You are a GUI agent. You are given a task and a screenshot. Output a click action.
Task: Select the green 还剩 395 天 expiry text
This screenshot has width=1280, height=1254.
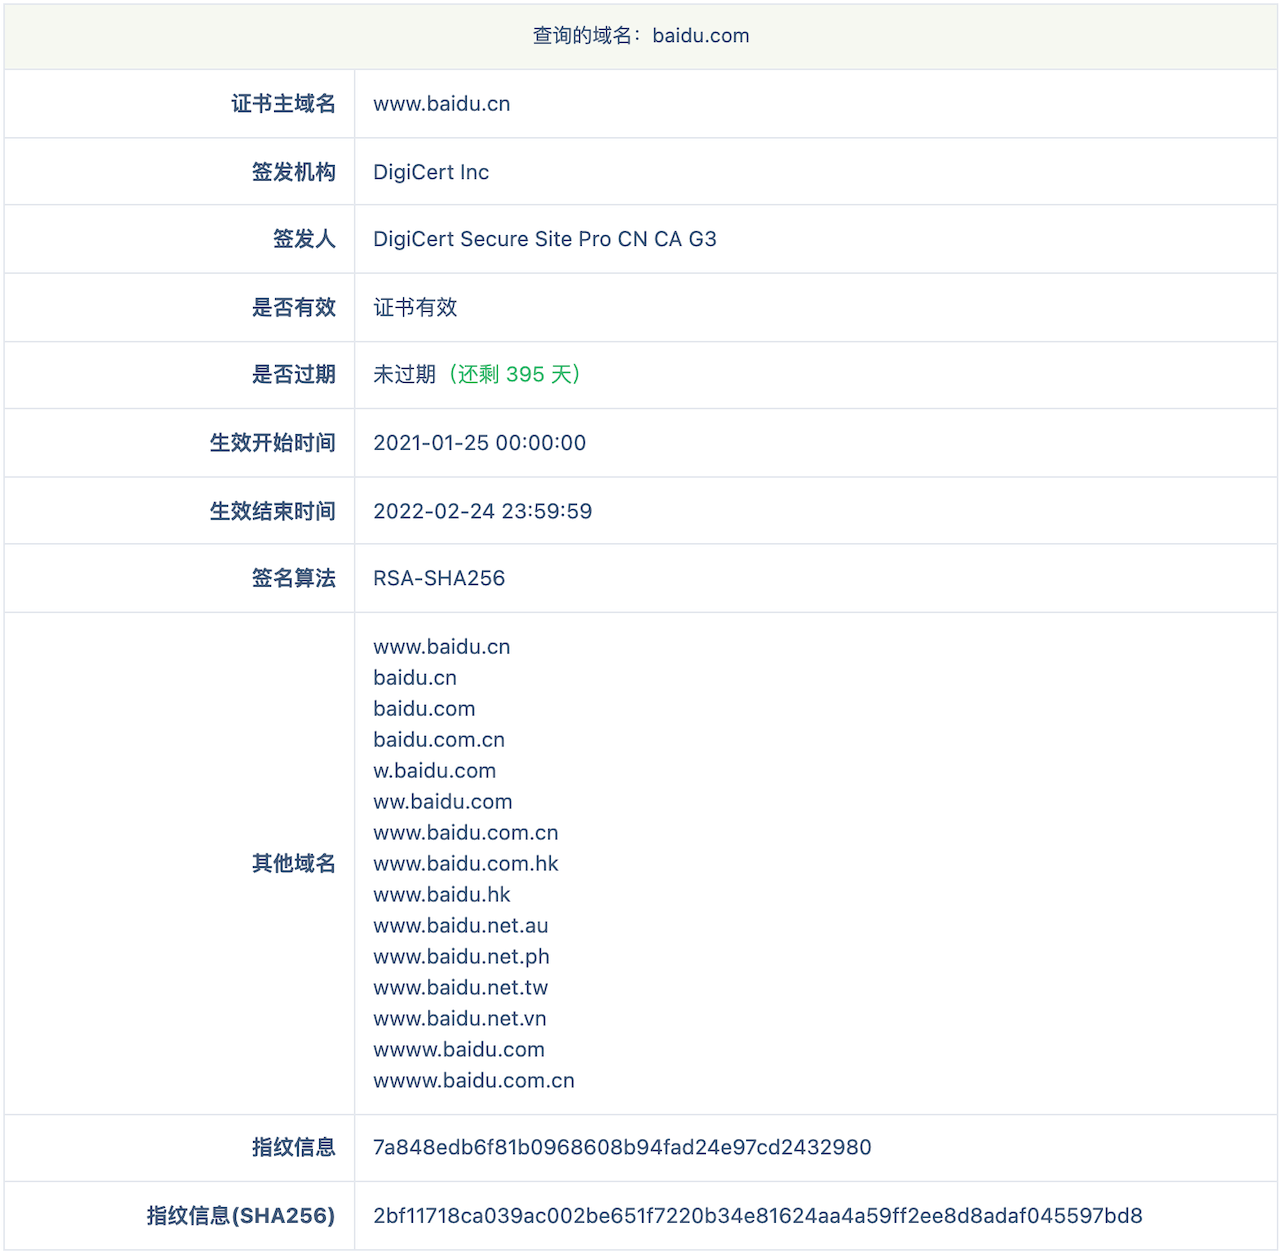[516, 375]
